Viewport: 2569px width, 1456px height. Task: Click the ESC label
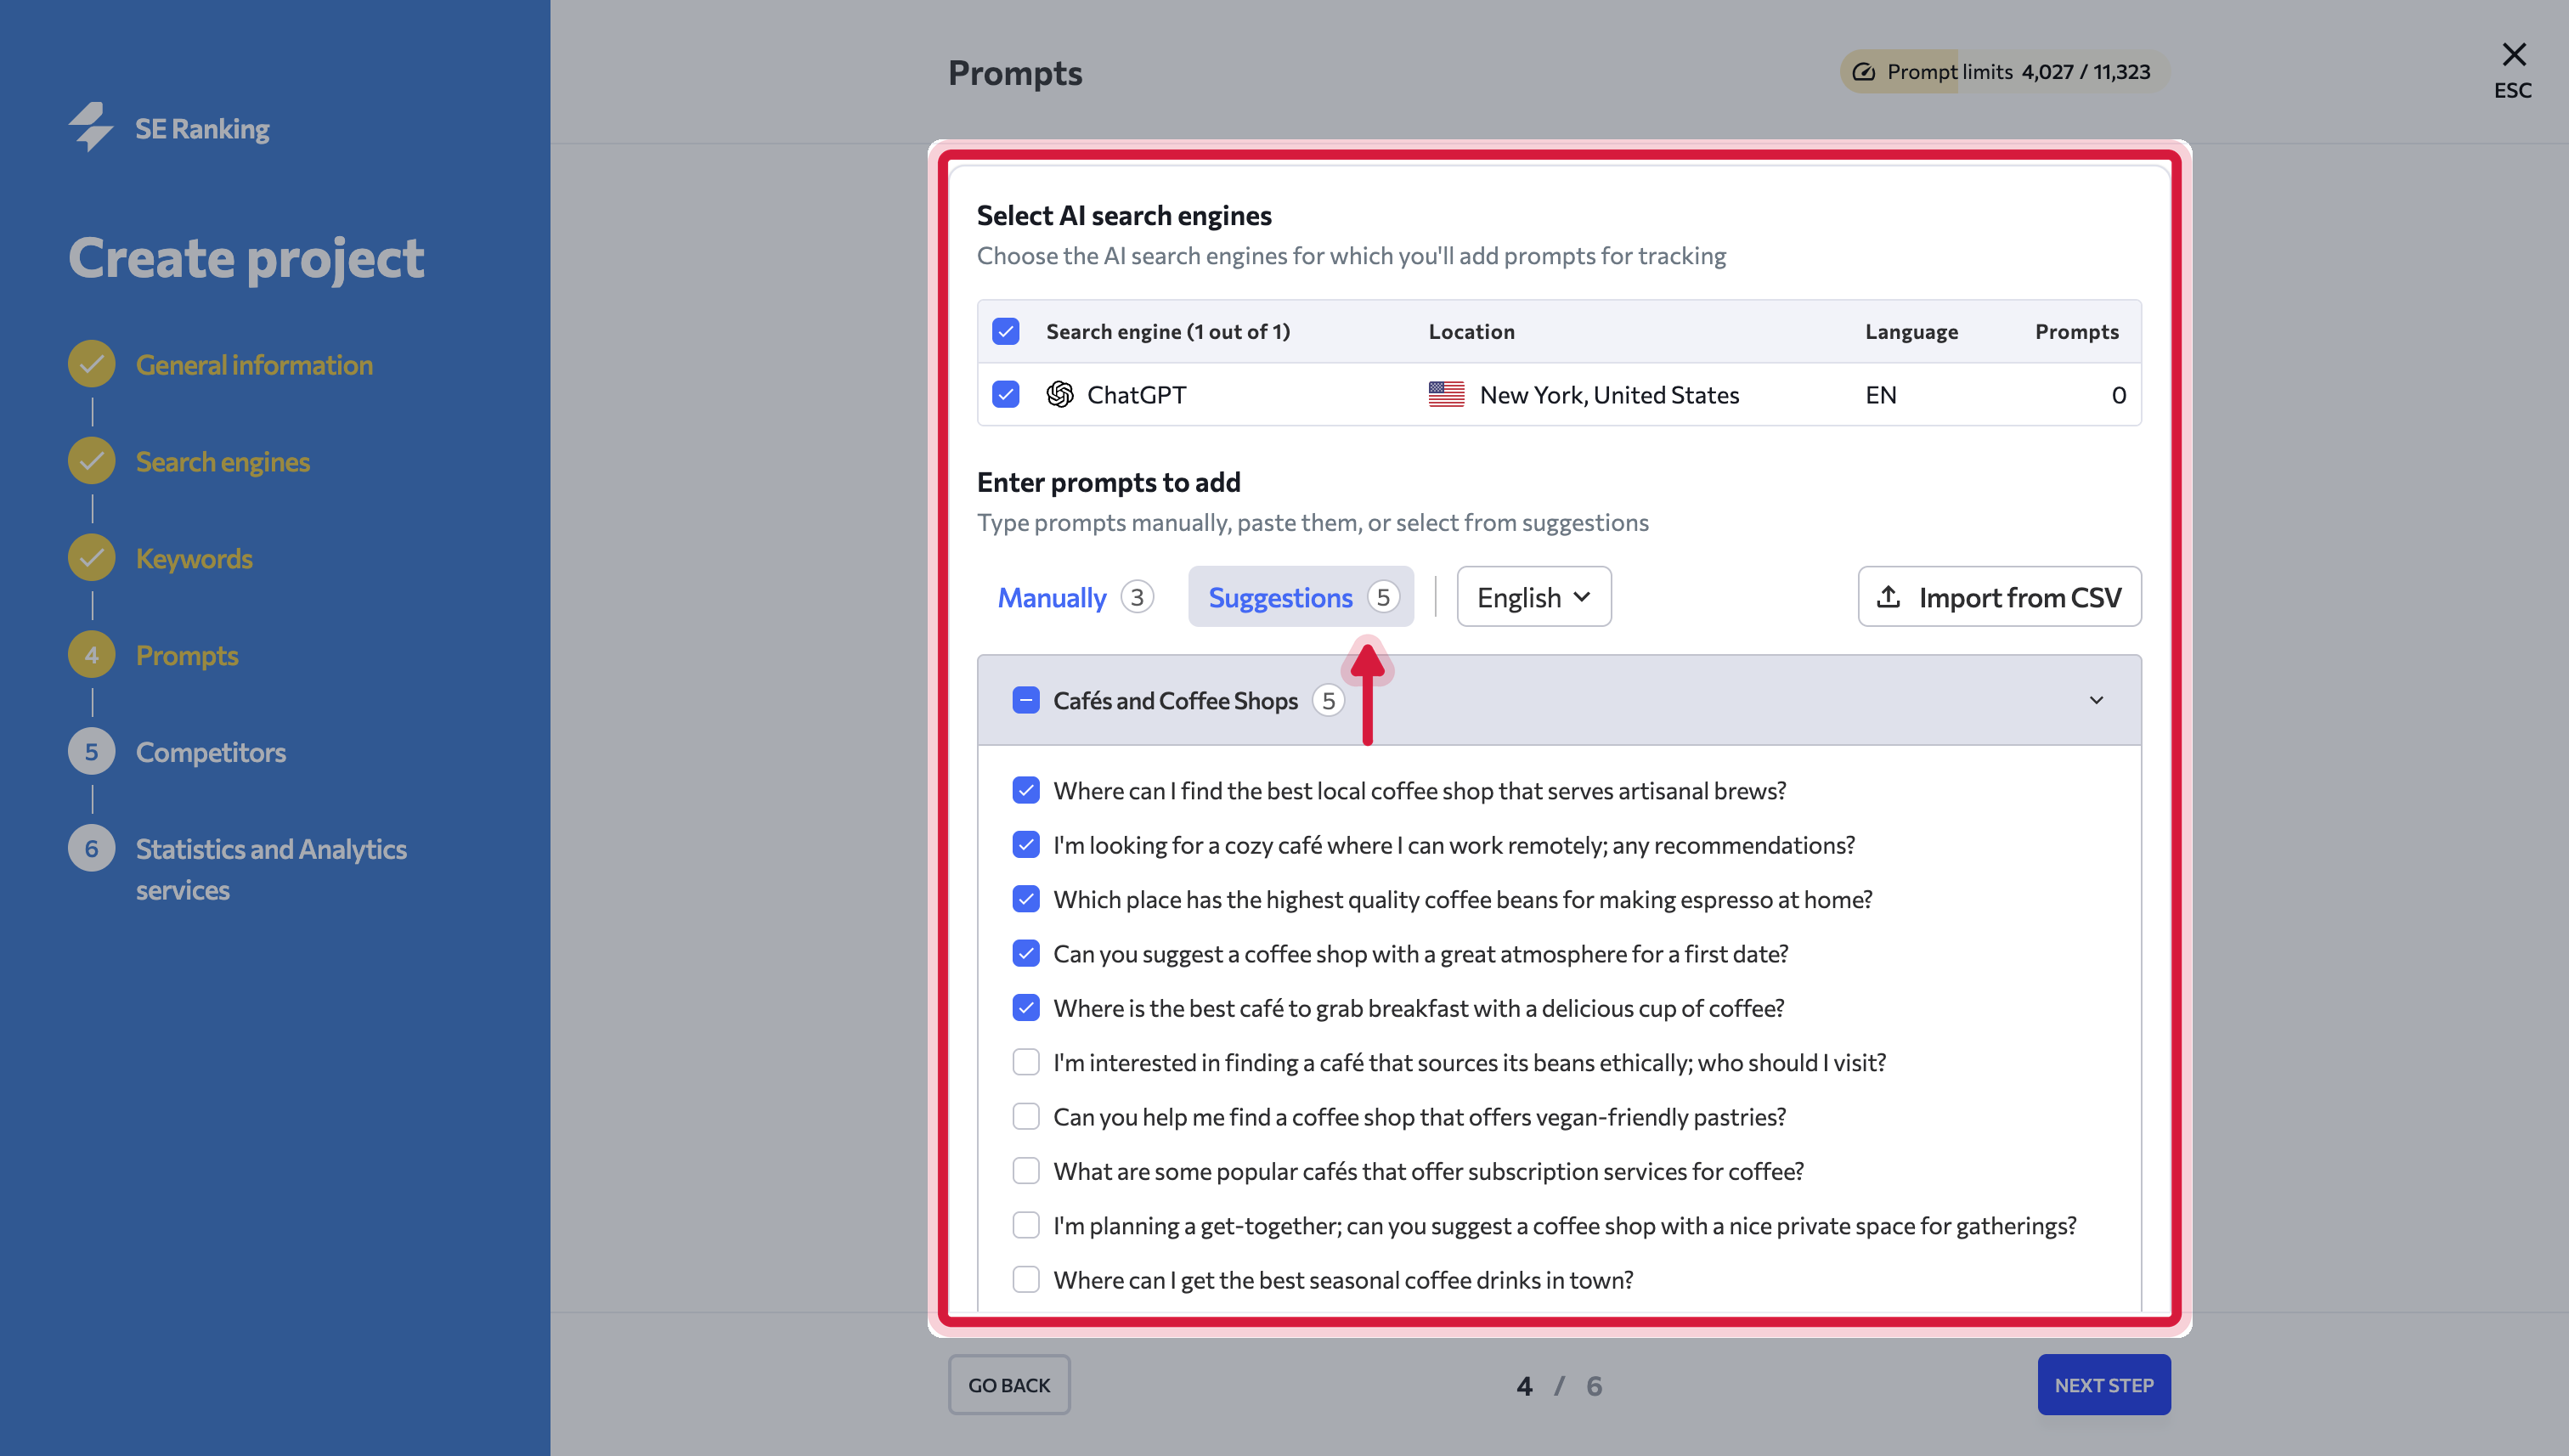(2513, 90)
